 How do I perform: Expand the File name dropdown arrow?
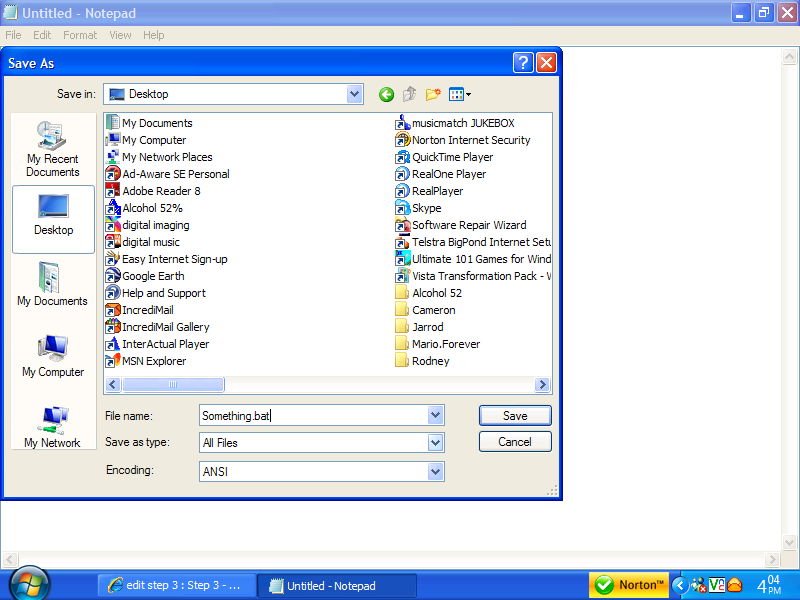(x=435, y=415)
